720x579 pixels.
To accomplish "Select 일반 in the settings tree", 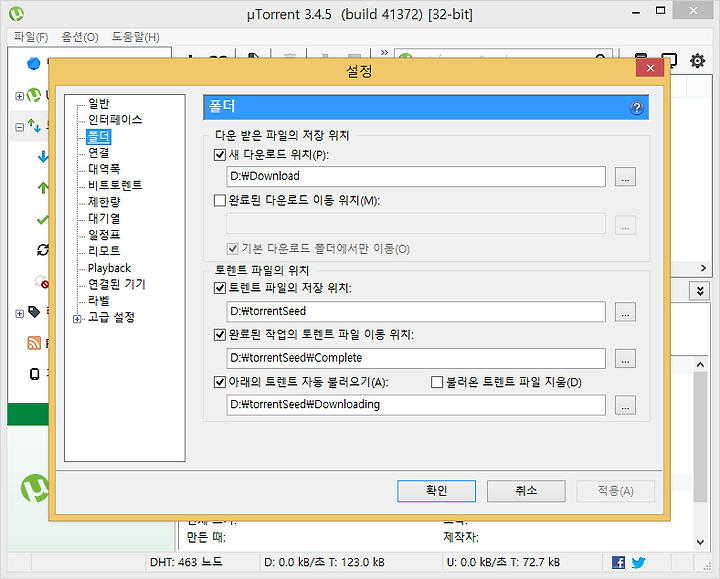I will (x=98, y=103).
